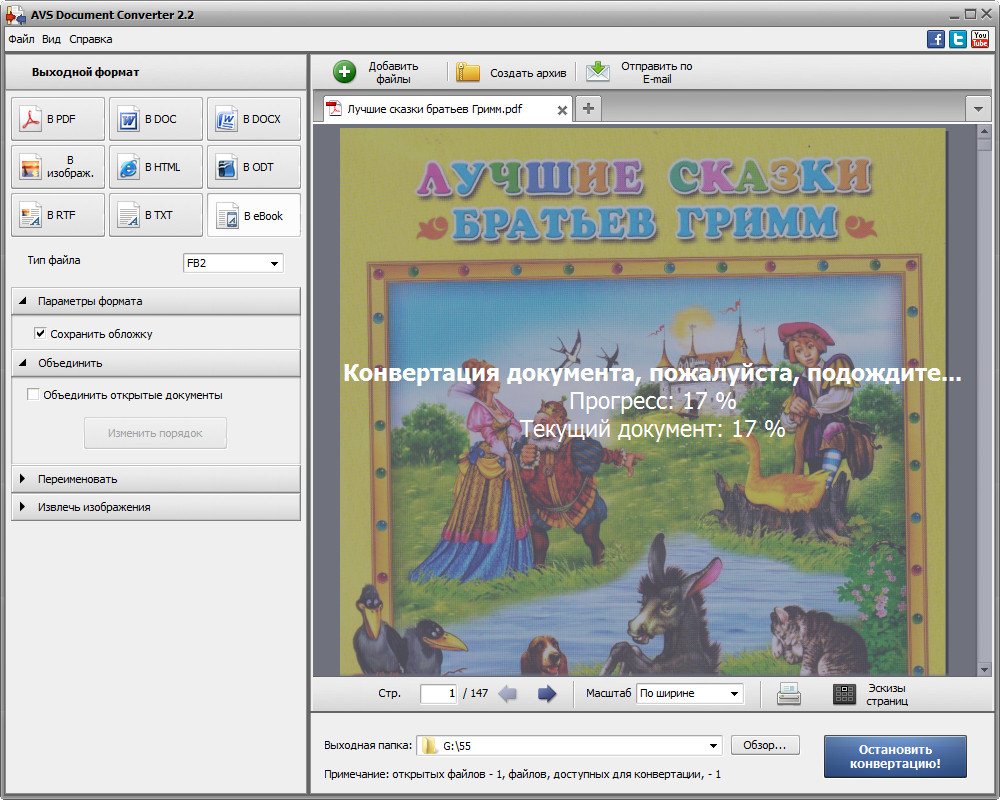Enable Объединить открытые документы checkbox
1000x800 pixels.
33,394
